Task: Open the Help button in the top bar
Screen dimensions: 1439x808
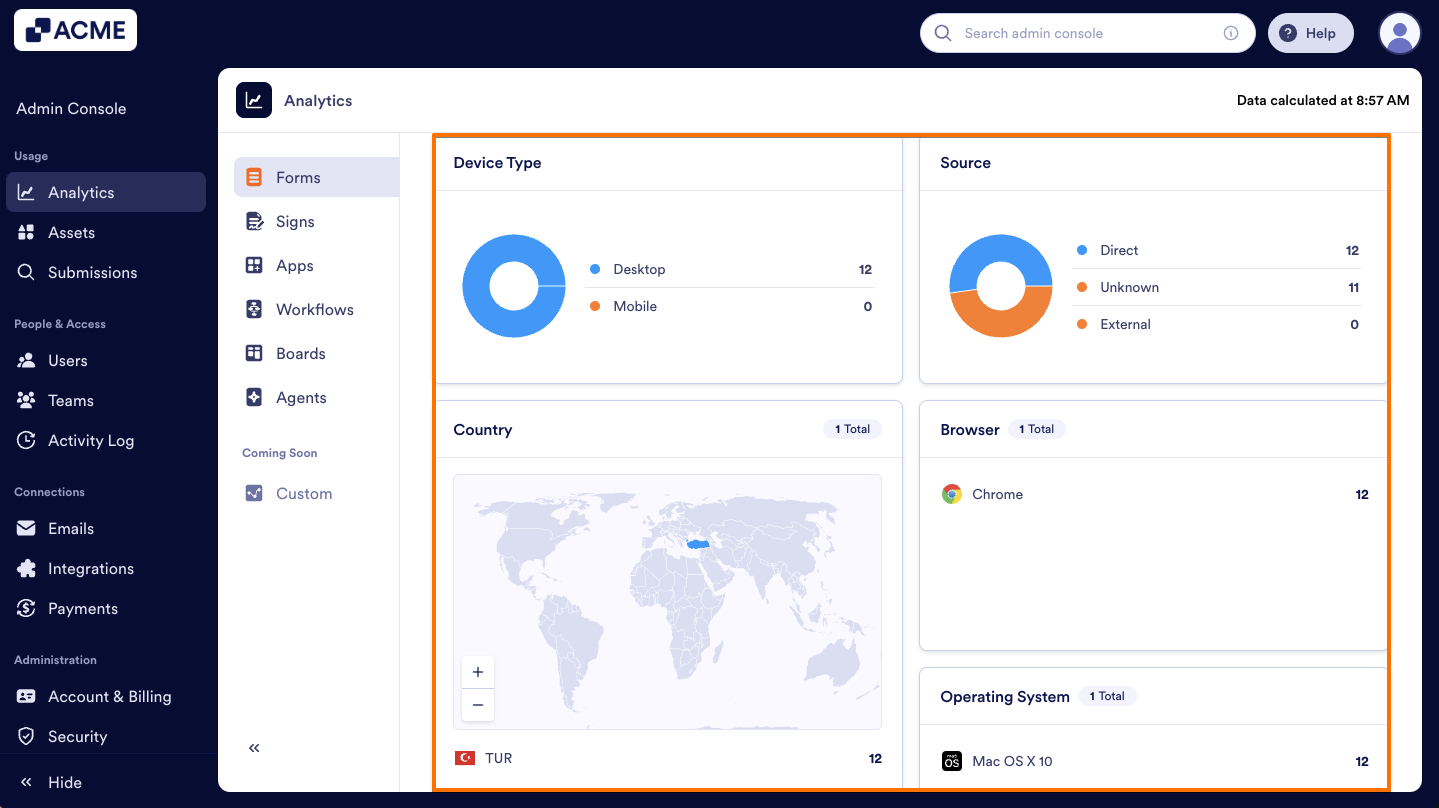Action: tap(1310, 32)
